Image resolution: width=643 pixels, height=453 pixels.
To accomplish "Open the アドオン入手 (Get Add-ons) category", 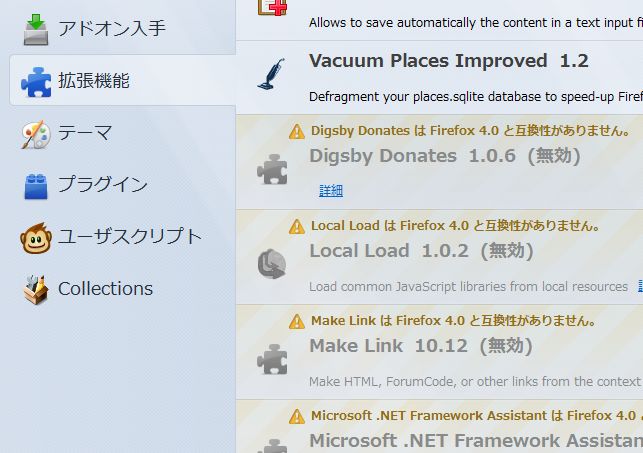I will coord(123,29).
